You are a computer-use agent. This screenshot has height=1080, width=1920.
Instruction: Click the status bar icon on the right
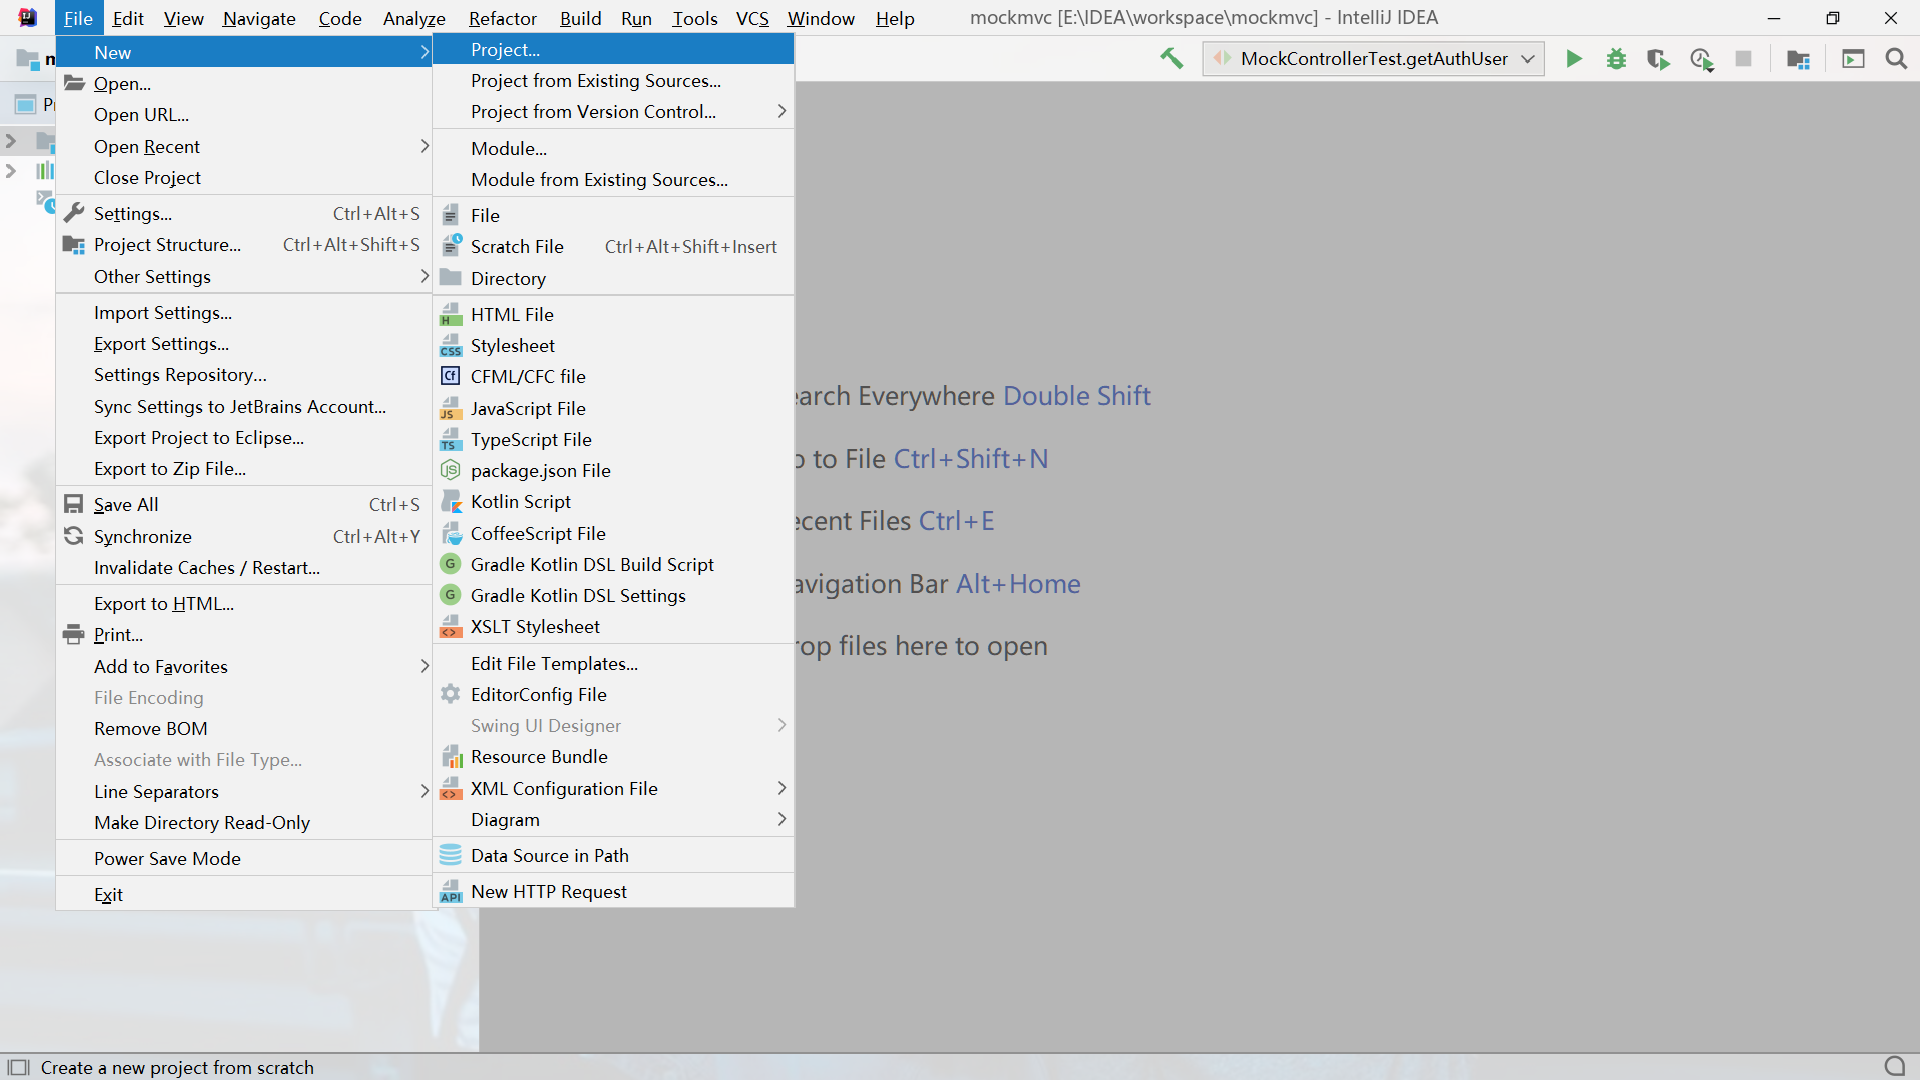pos(1895,1066)
